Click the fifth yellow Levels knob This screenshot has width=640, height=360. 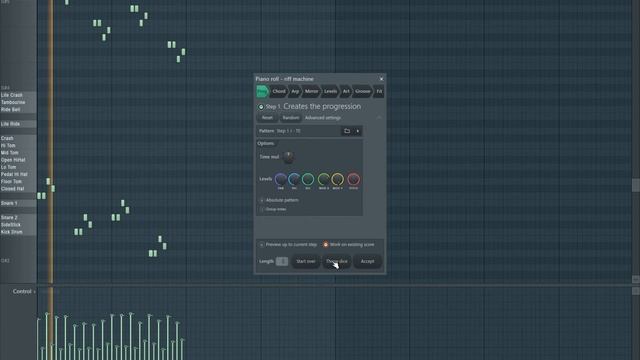pyautogui.click(x=338, y=179)
